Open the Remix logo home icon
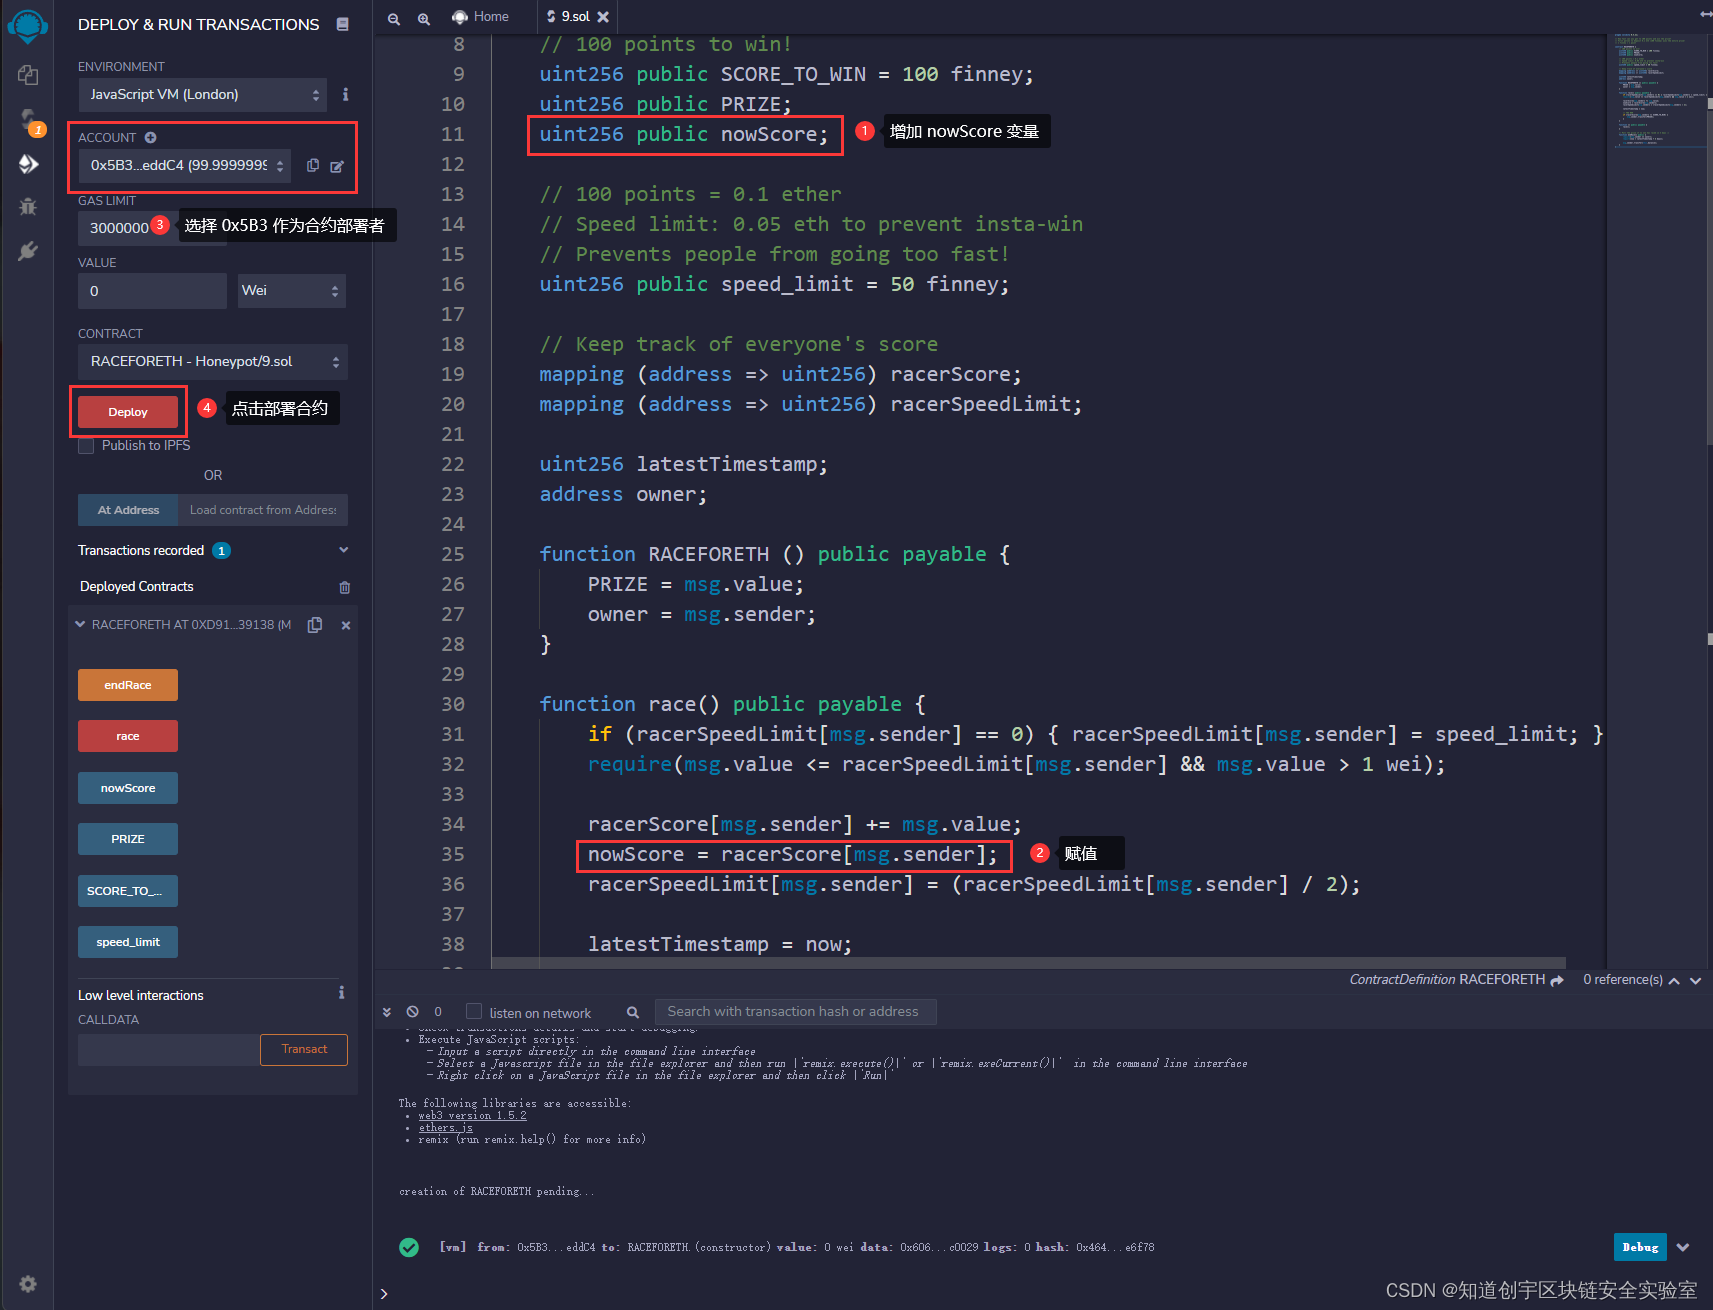This screenshot has width=1713, height=1310. [x=27, y=26]
